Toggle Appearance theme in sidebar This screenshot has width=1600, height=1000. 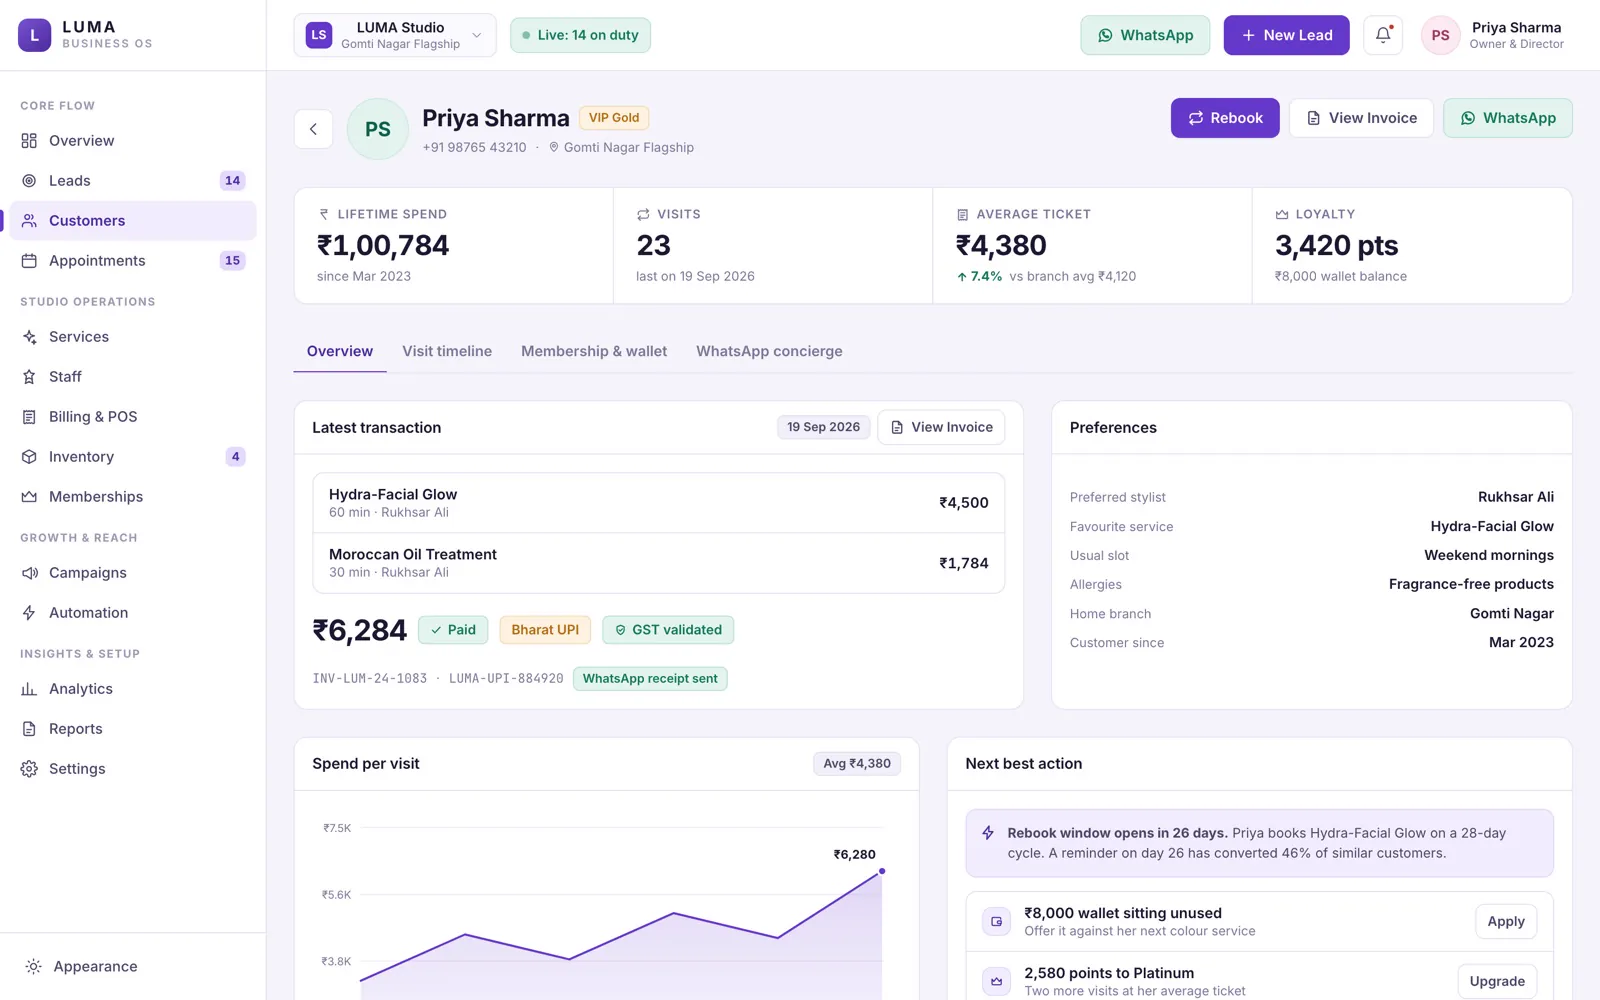pyautogui.click(x=133, y=966)
